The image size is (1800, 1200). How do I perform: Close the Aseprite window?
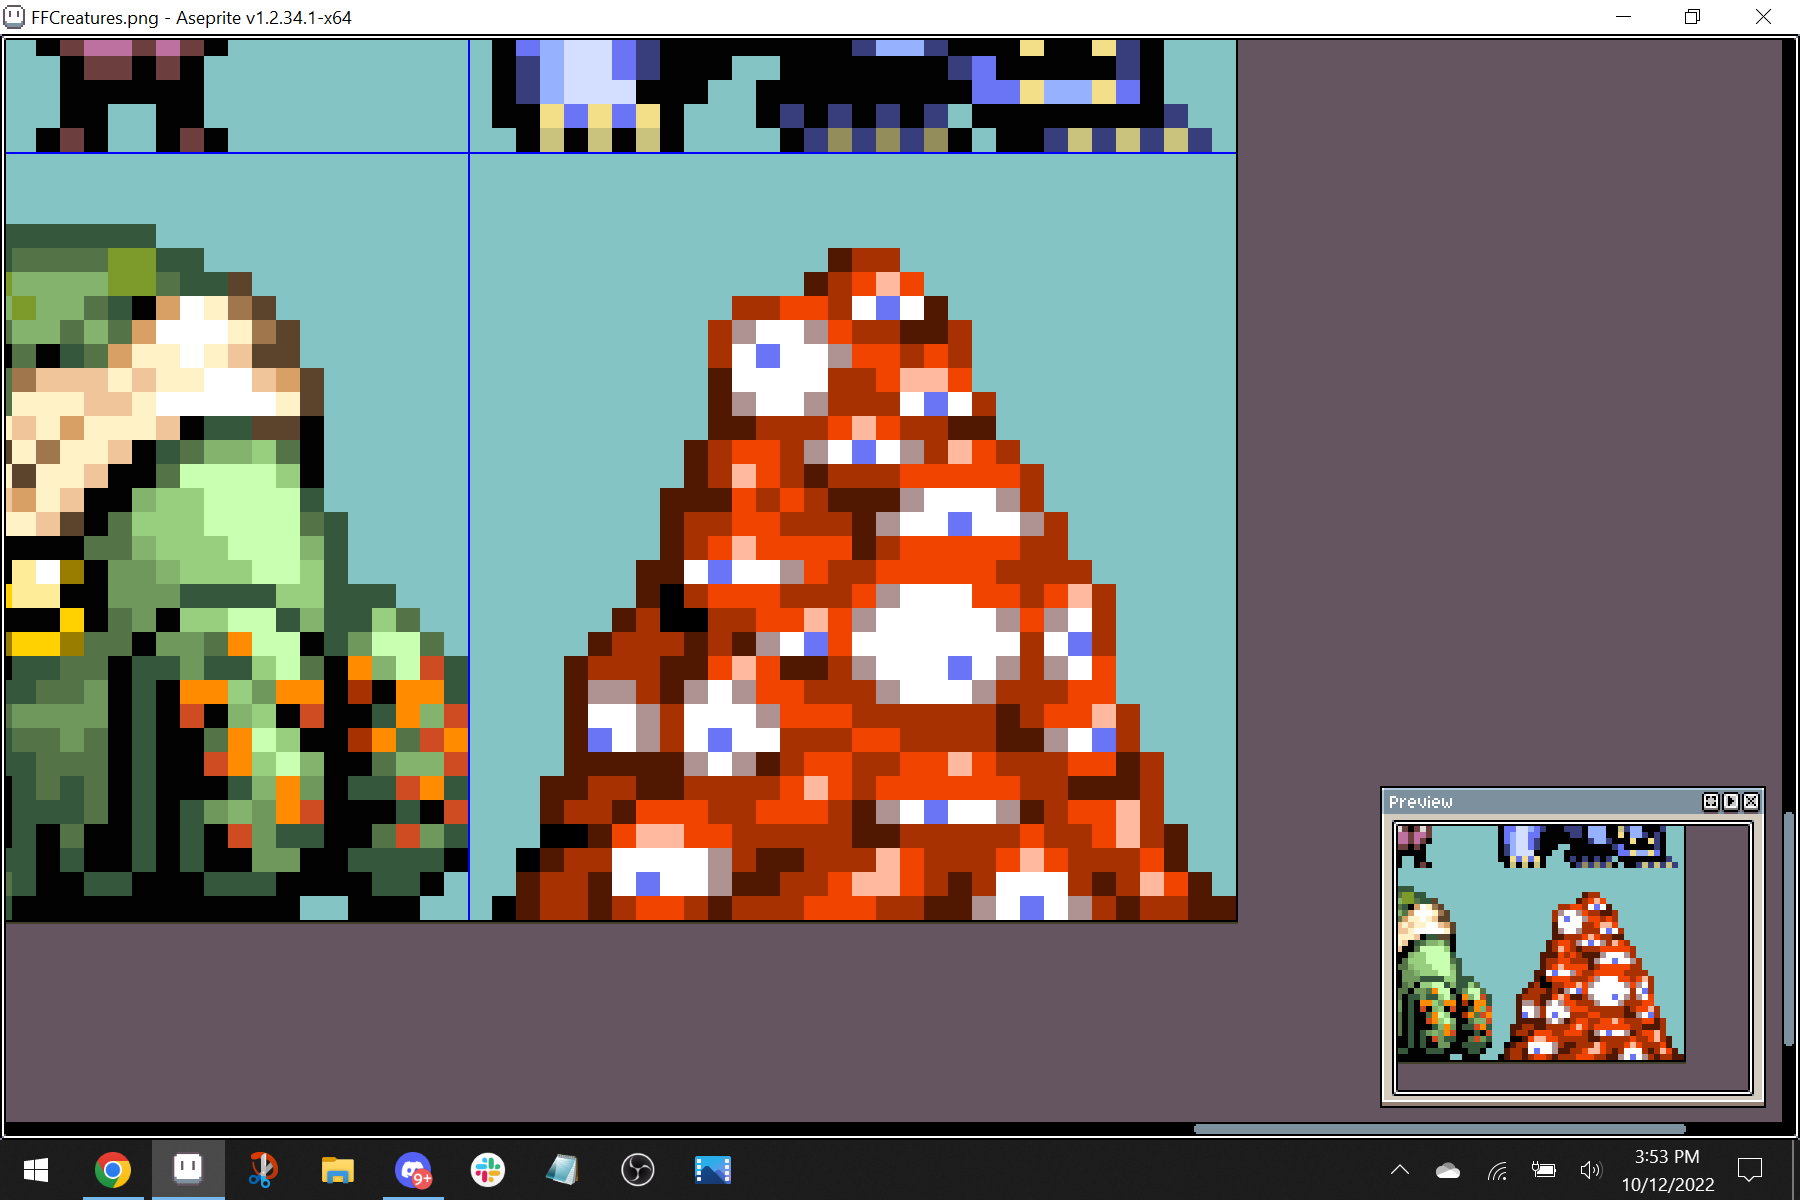point(1763,17)
